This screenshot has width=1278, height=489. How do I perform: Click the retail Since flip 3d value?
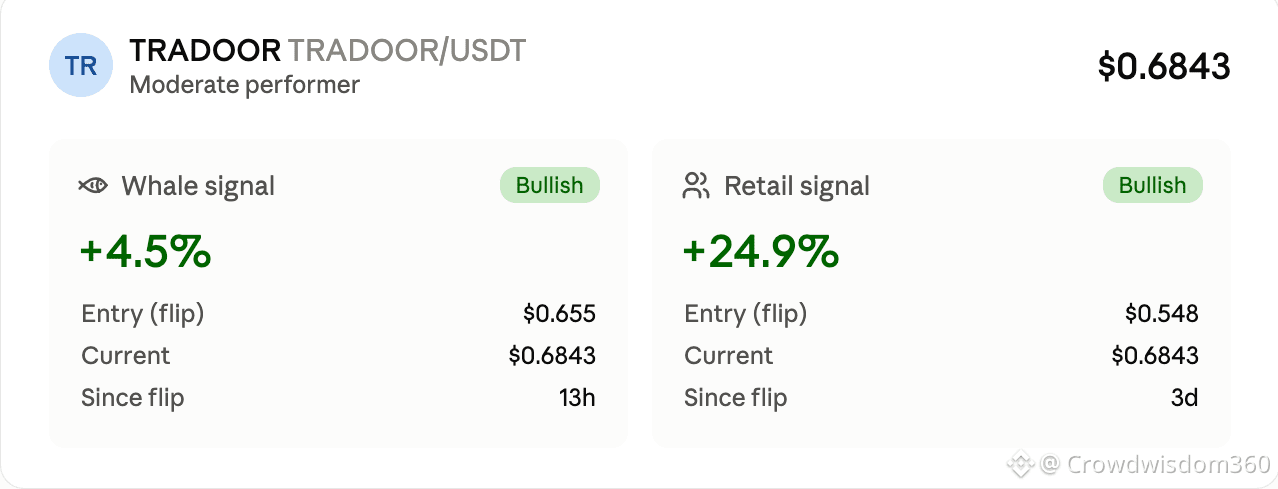(1185, 398)
